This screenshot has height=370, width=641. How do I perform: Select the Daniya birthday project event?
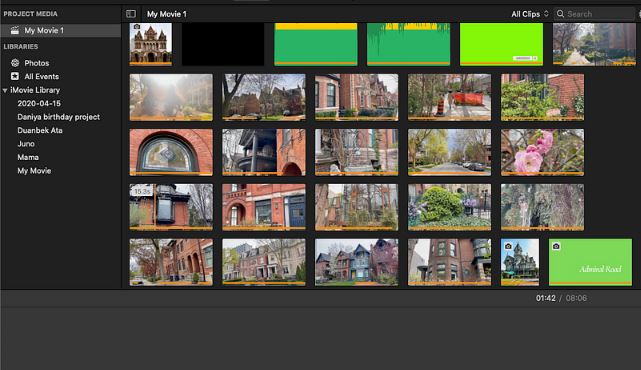click(58, 117)
